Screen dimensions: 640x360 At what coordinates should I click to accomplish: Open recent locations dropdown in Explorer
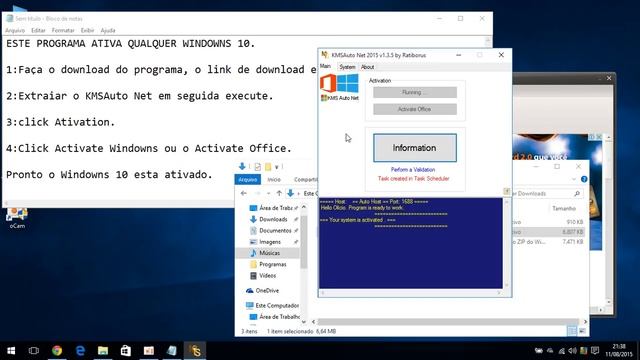pyautogui.click(x=268, y=193)
